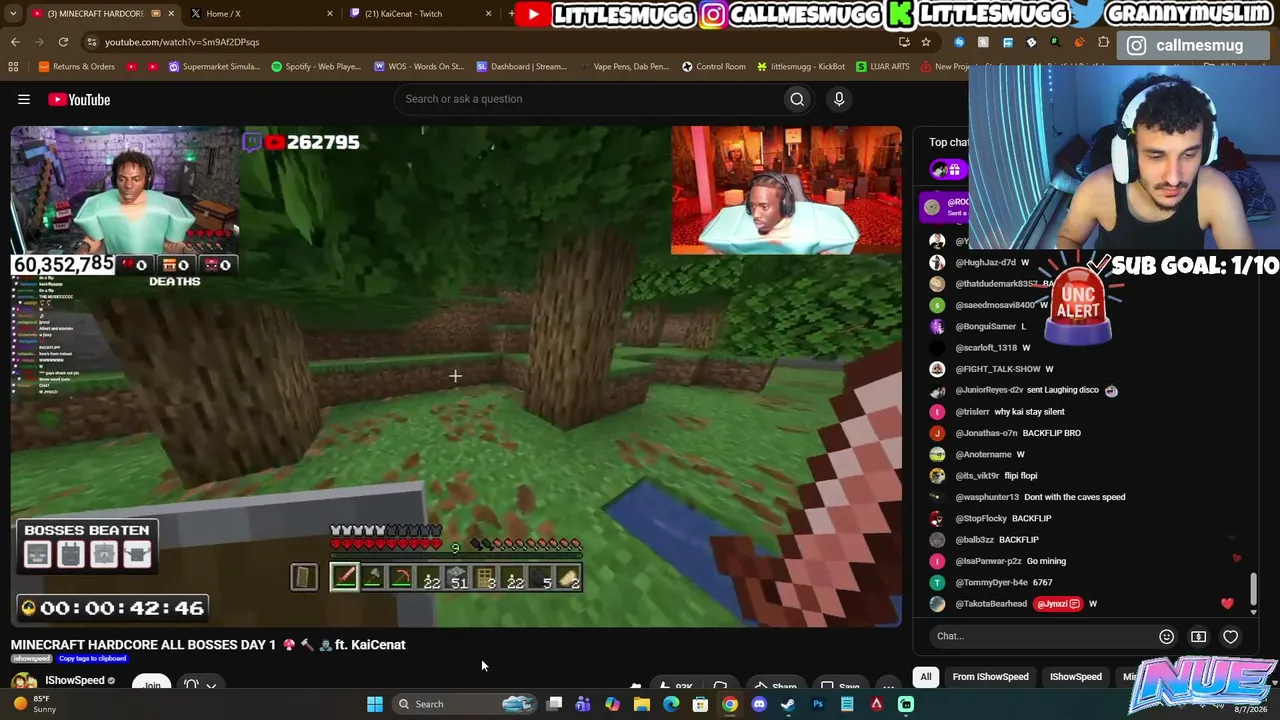The height and width of the screenshot is (720, 1280).
Task: Open the Windows Start menu
Action: pos(374,704)
